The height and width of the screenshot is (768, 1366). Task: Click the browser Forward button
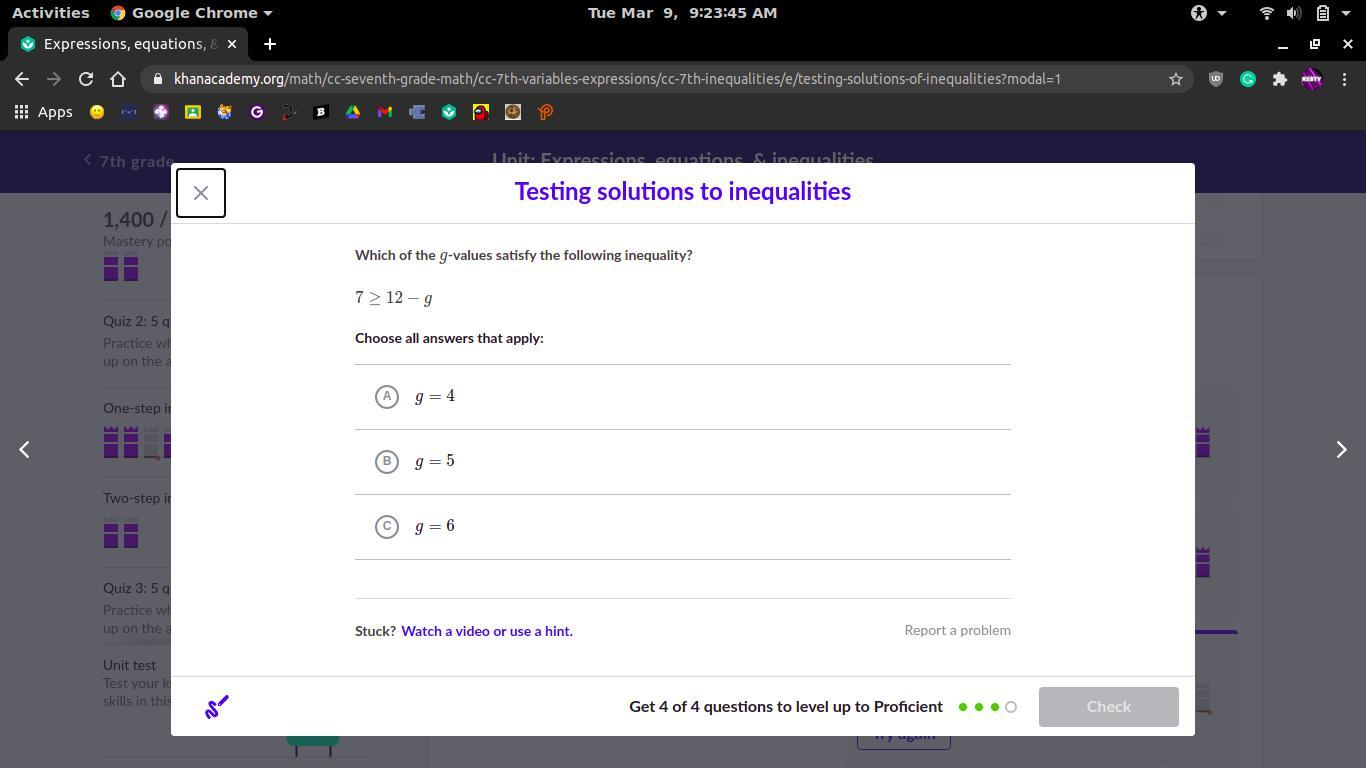tap(54, 79)
